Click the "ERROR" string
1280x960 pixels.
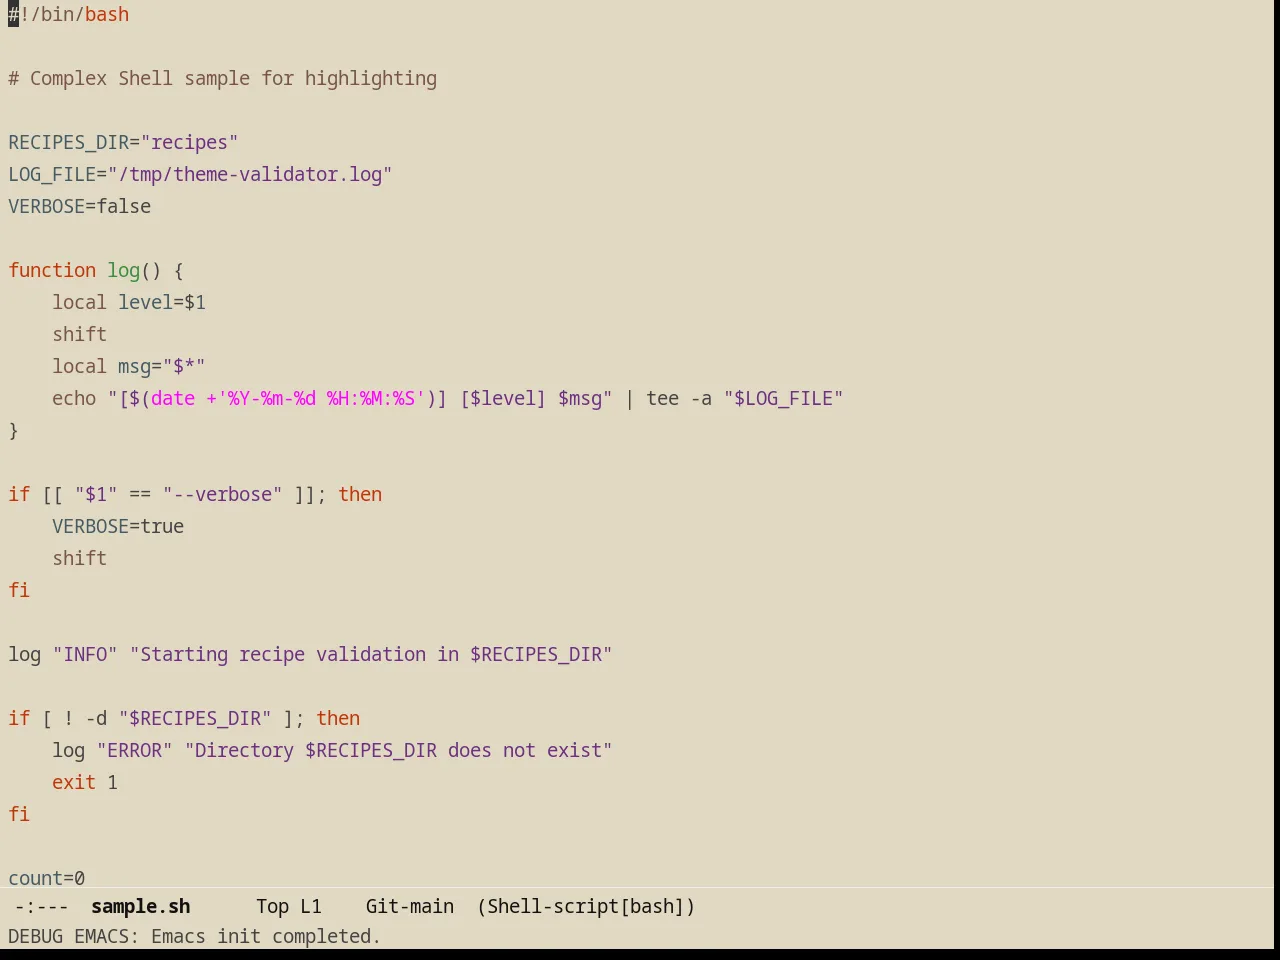135,750
